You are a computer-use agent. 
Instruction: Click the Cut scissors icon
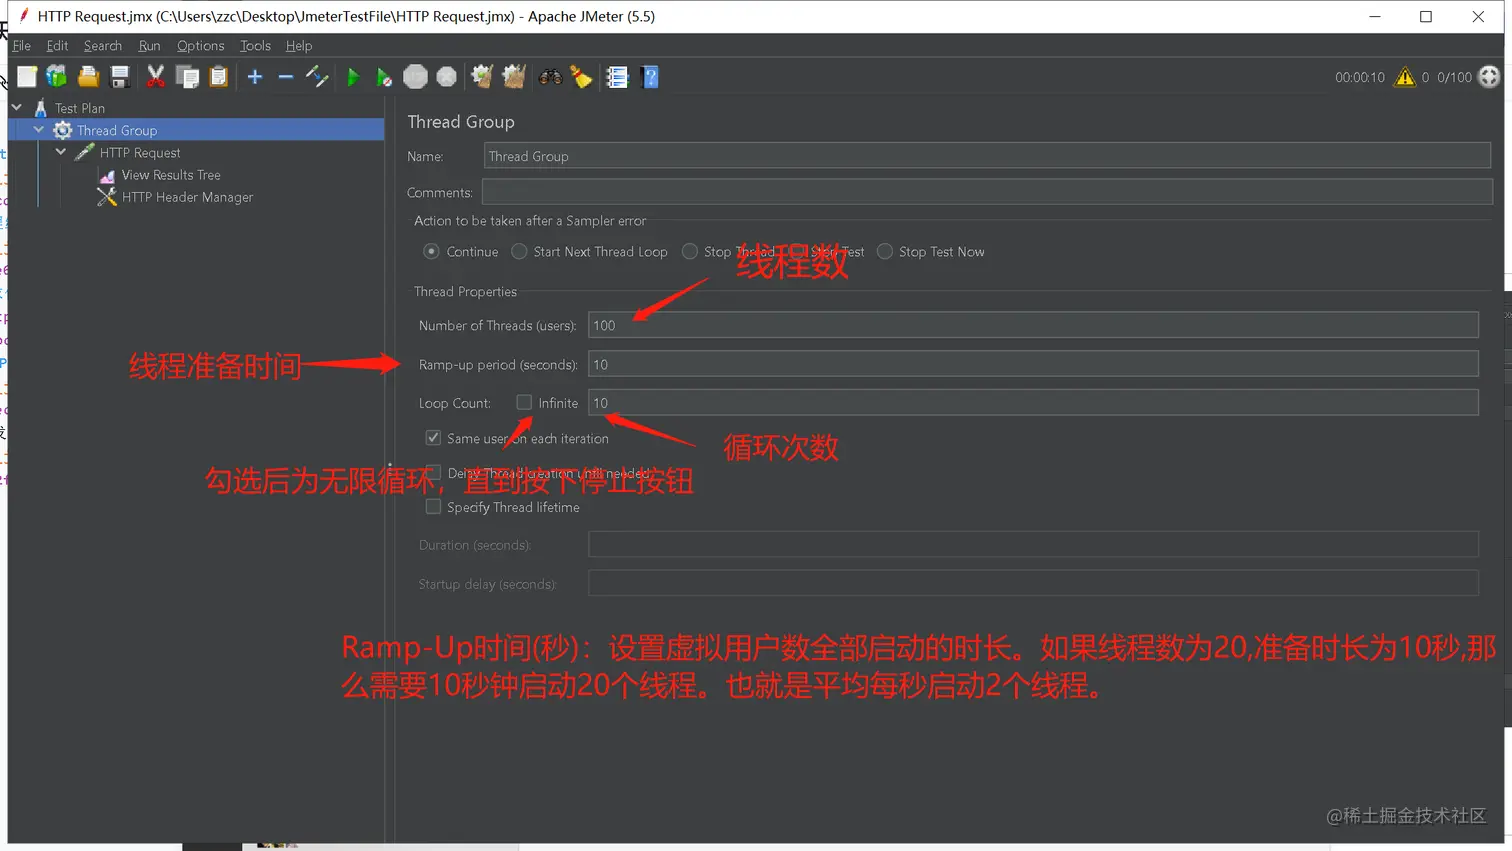coord(156,77)
